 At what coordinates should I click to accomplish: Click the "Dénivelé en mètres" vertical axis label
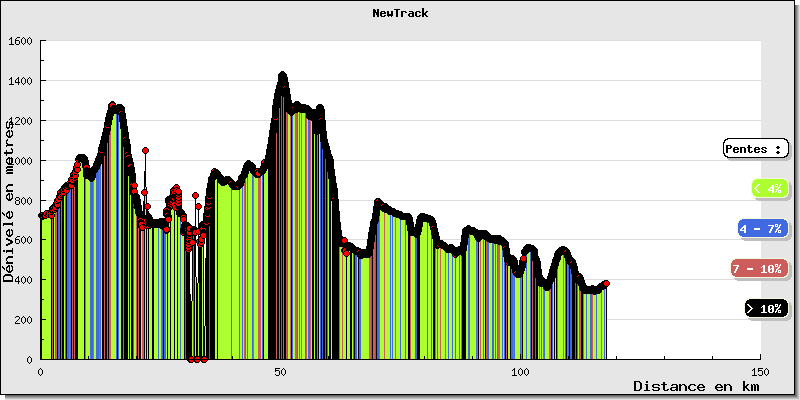pyautogui.click(x=9, y=200)
